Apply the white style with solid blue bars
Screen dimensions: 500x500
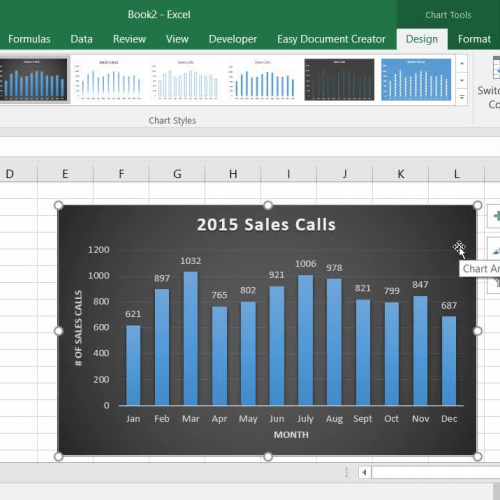(262, 80)
